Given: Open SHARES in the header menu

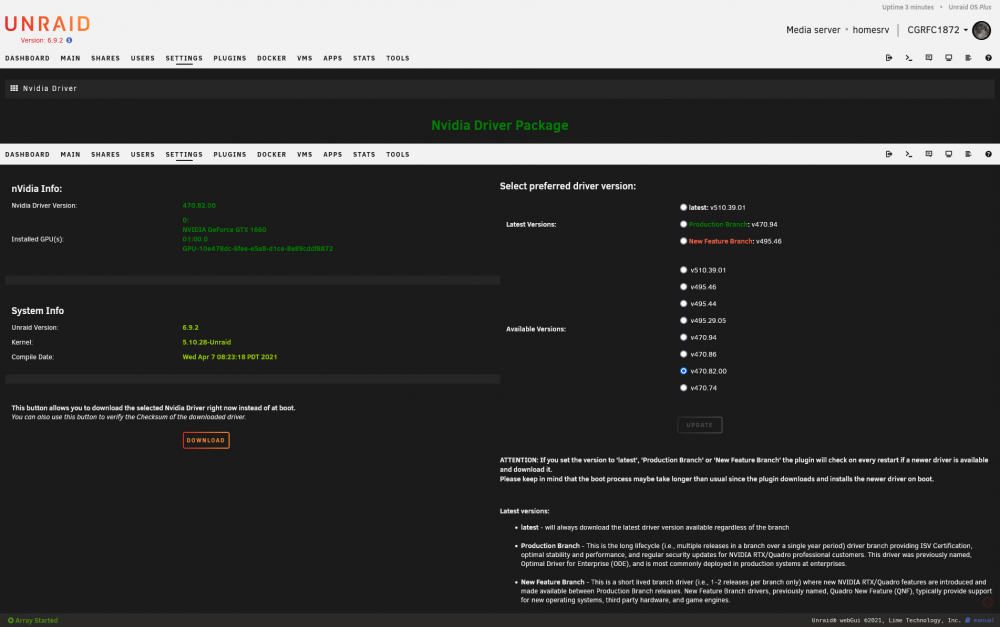Looking at the screenshot, I should (x=105, y=58).
